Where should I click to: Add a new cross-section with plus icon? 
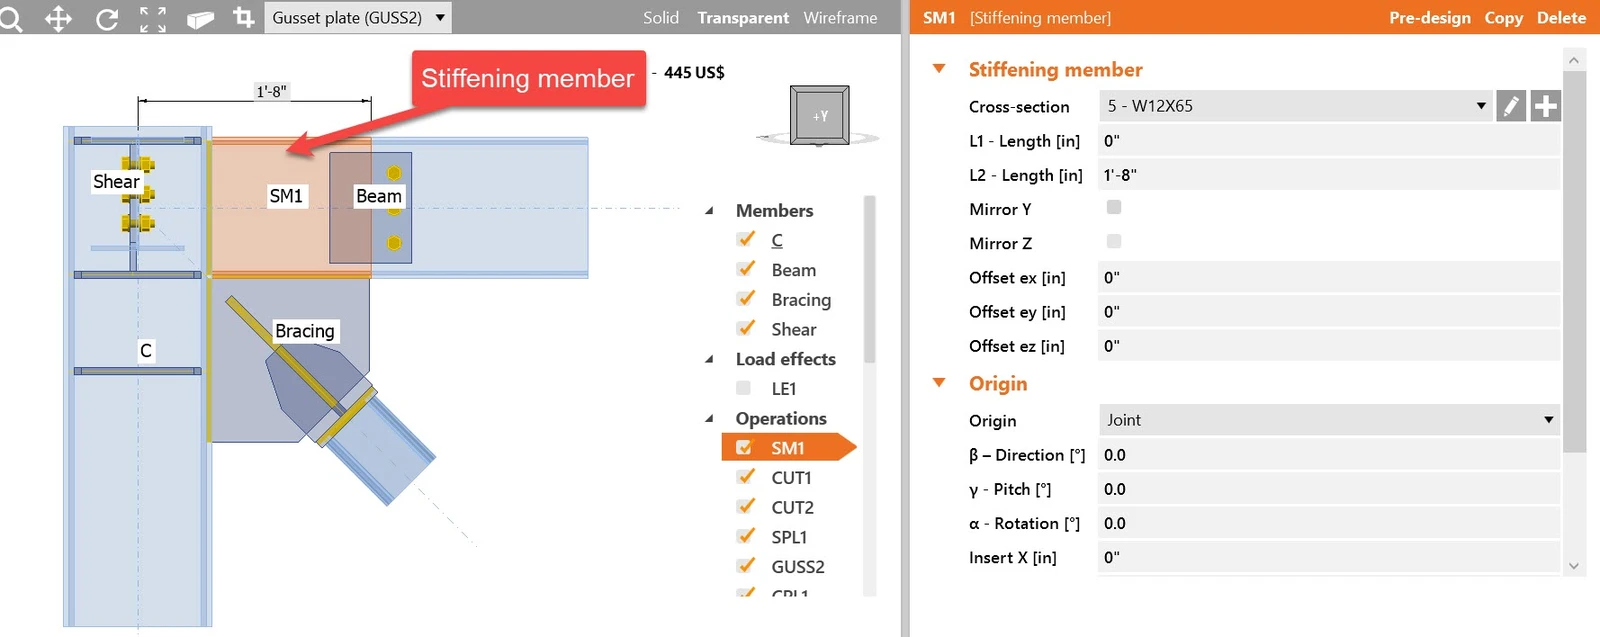(x=1545, y=106)
